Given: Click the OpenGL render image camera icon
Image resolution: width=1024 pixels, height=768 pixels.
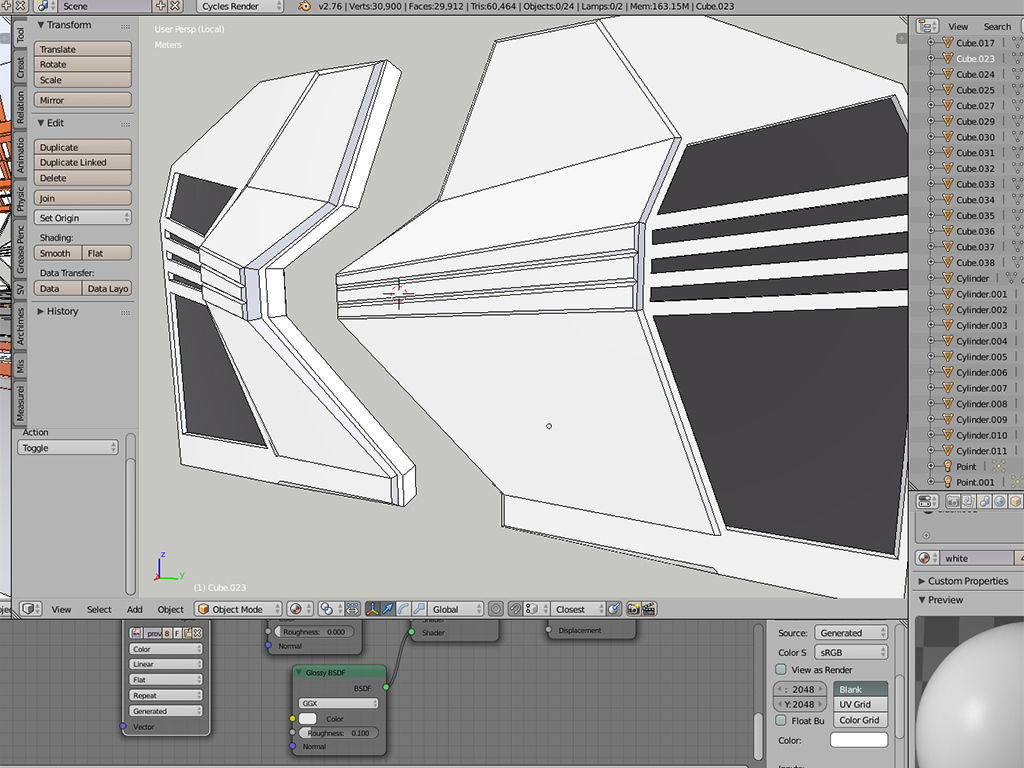Looking at the screenshot, I should pos(633,609).
